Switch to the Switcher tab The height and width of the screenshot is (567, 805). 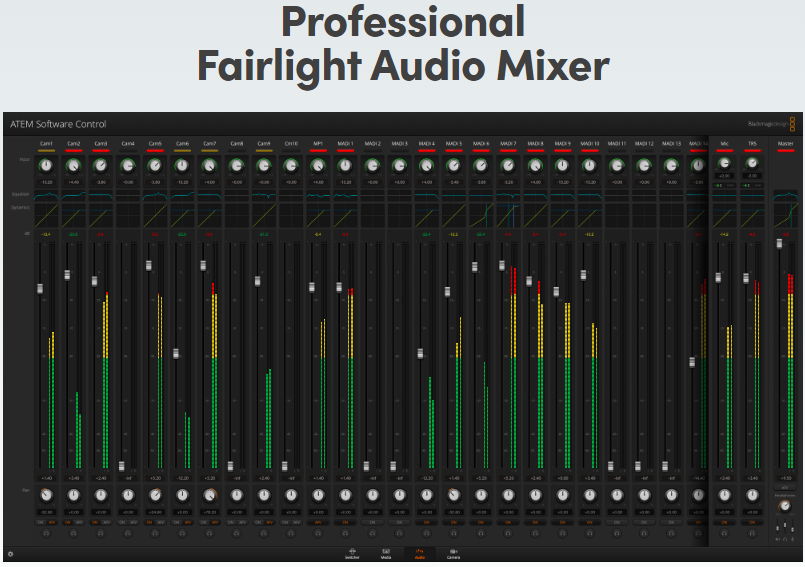(352, 554)
